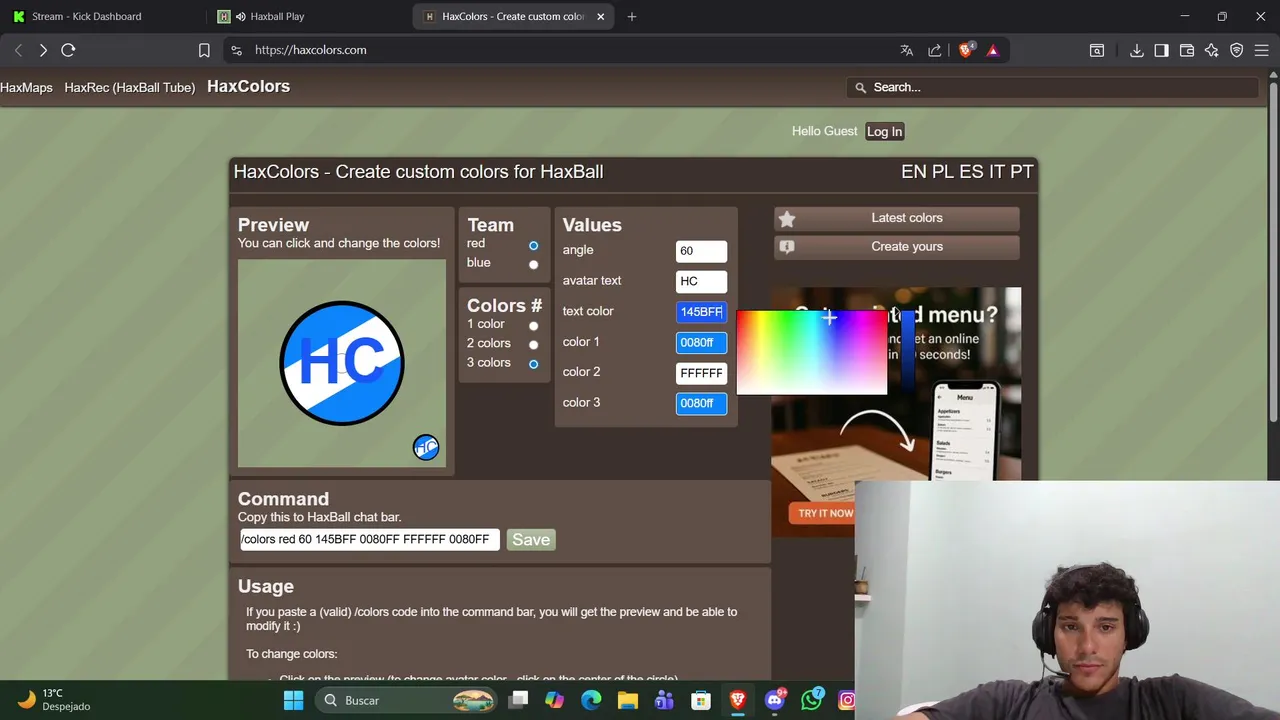Click the small HC avatar preview

coord(426,447)
